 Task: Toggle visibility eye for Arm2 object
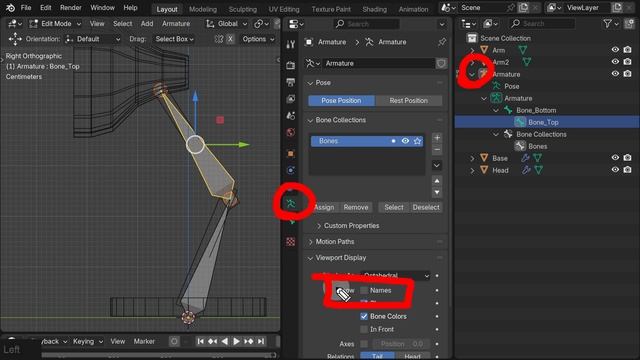(615, 62)
